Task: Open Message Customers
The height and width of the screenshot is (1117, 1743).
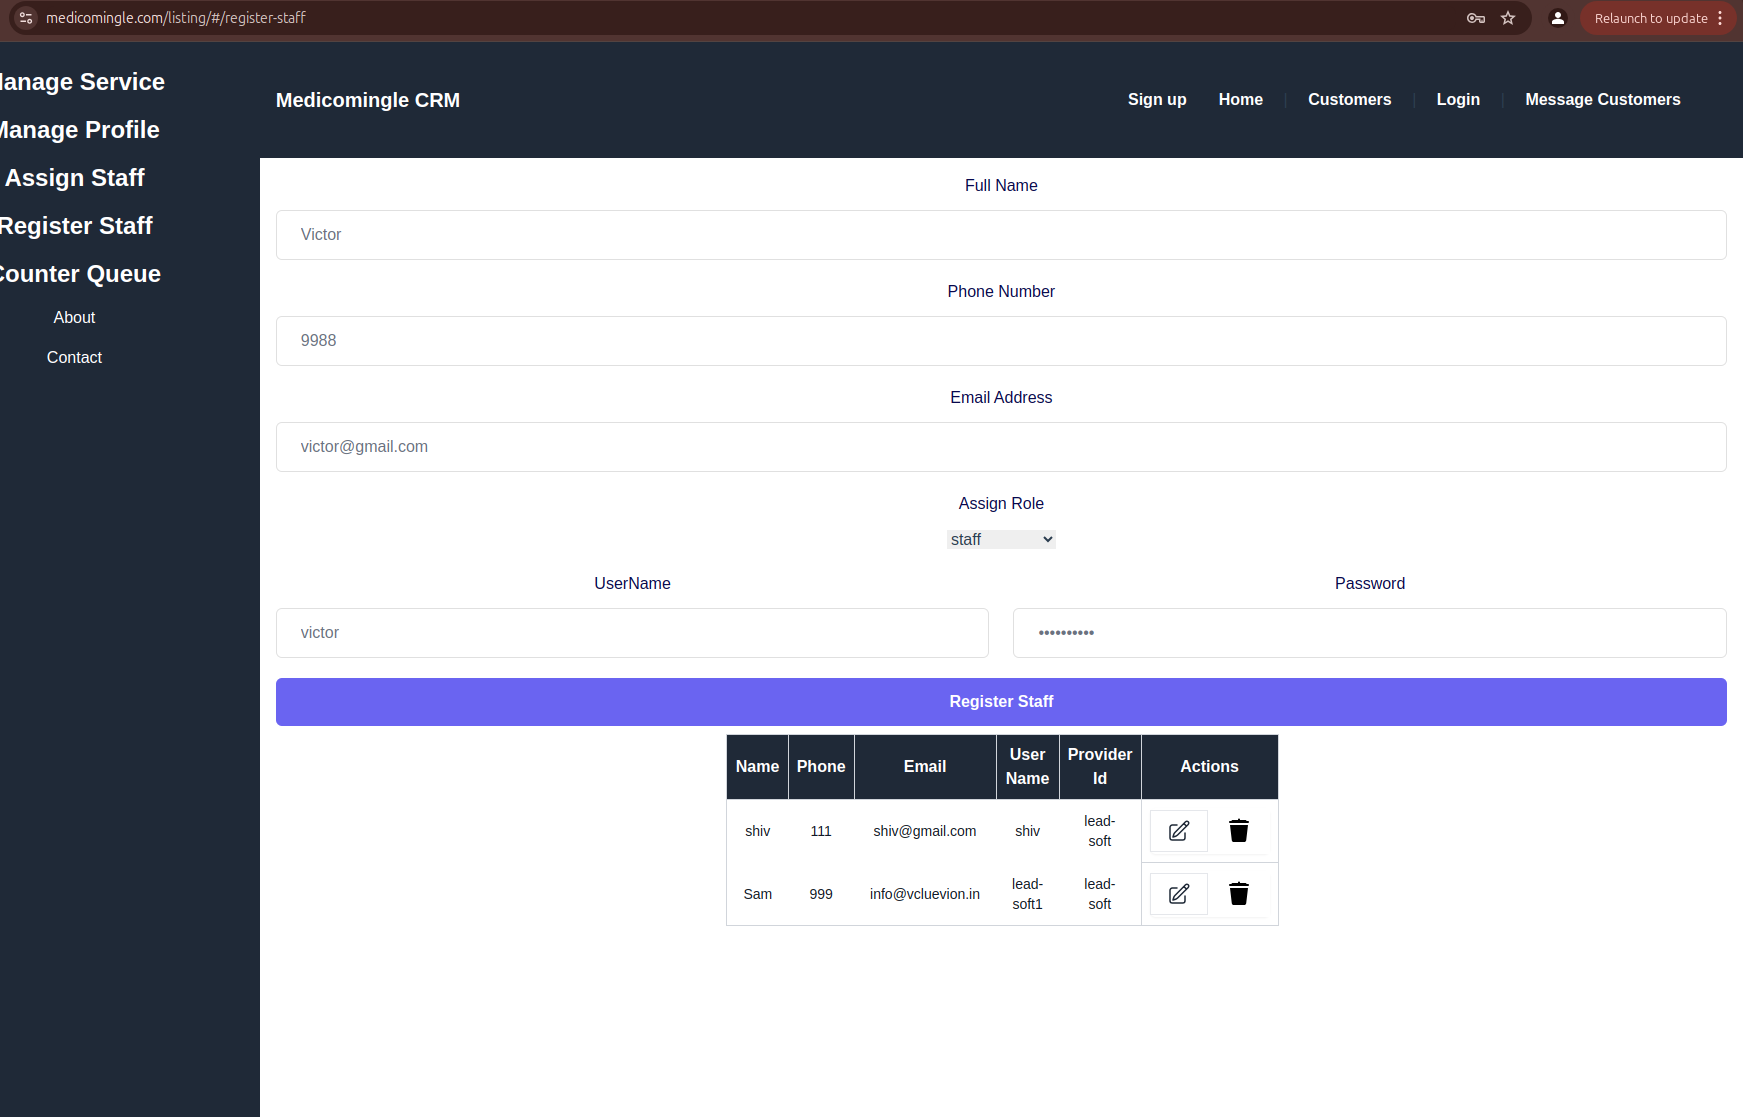Action: click(1602, 99)
